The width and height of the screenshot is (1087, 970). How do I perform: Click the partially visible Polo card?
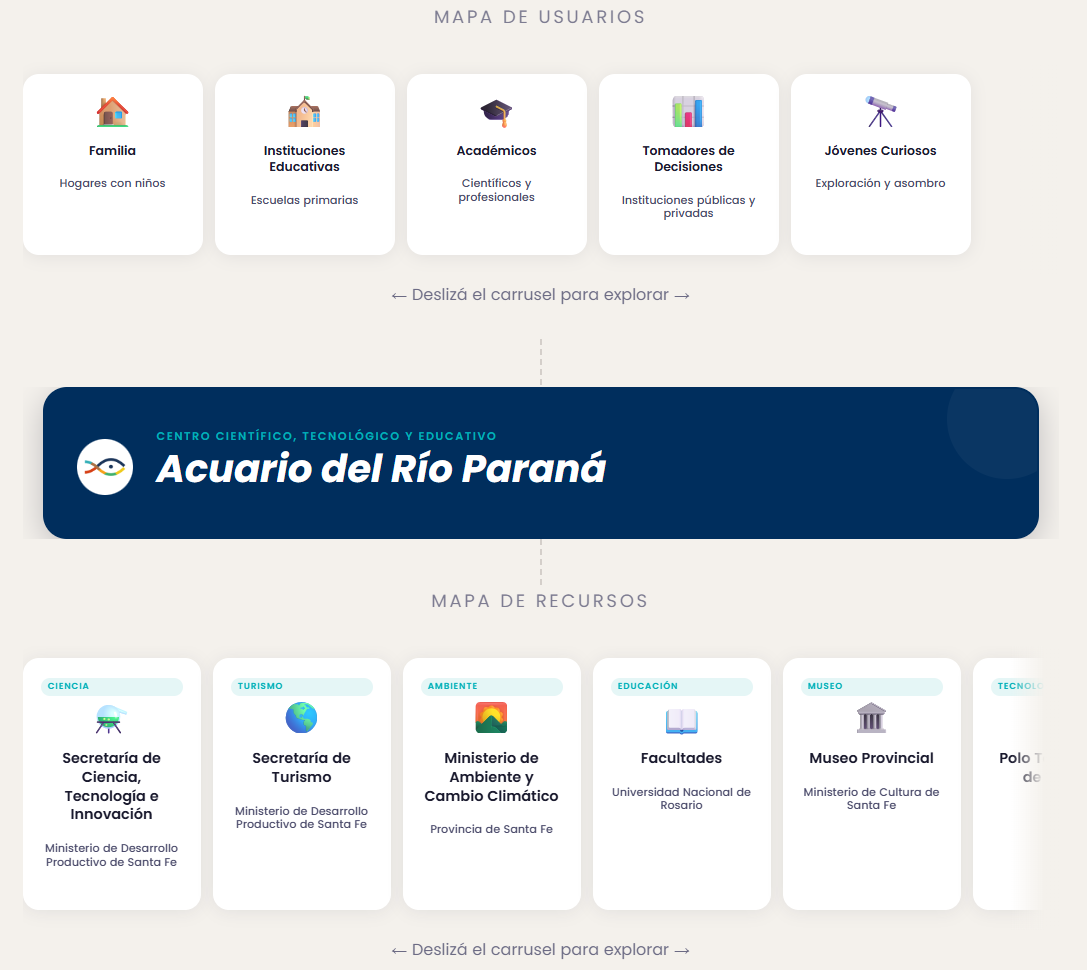tap(1008, 783)
